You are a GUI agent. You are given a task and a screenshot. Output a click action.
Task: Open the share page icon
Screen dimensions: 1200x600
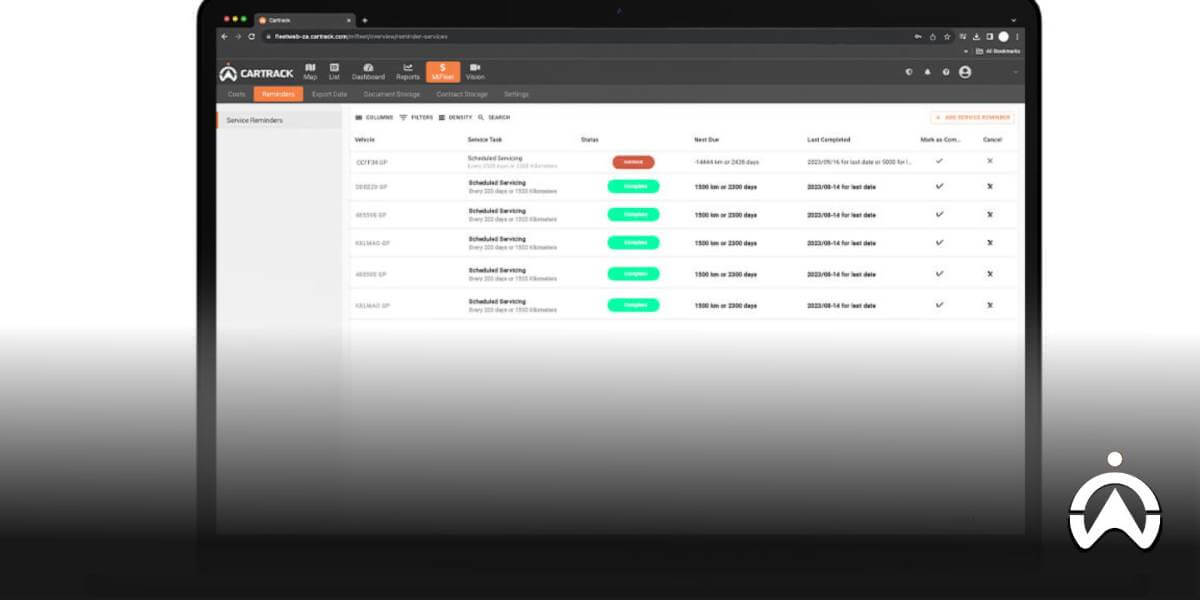(932, 36)
